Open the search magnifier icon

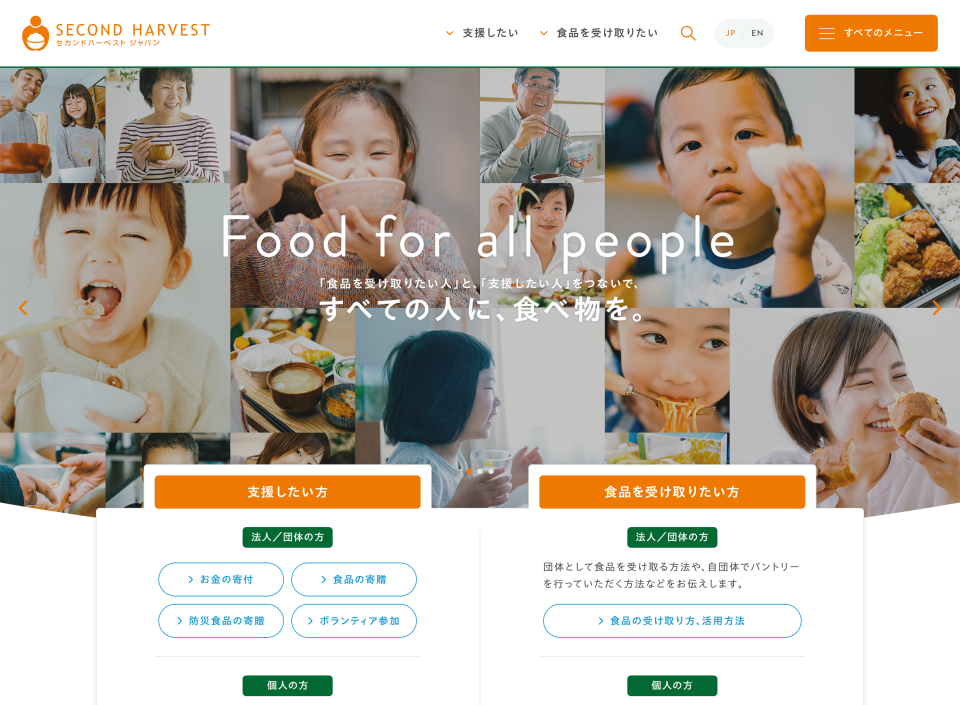[688, 33]
